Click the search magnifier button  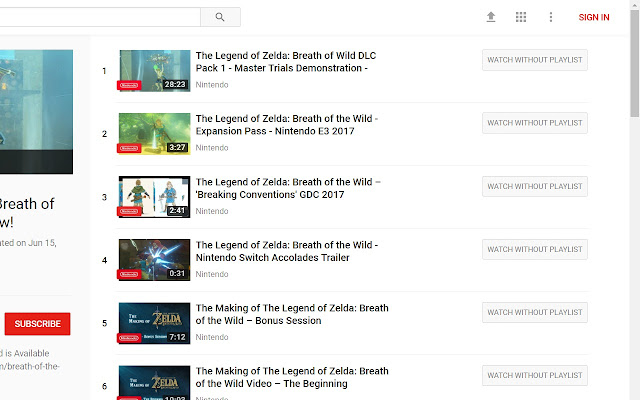(220, 17)
